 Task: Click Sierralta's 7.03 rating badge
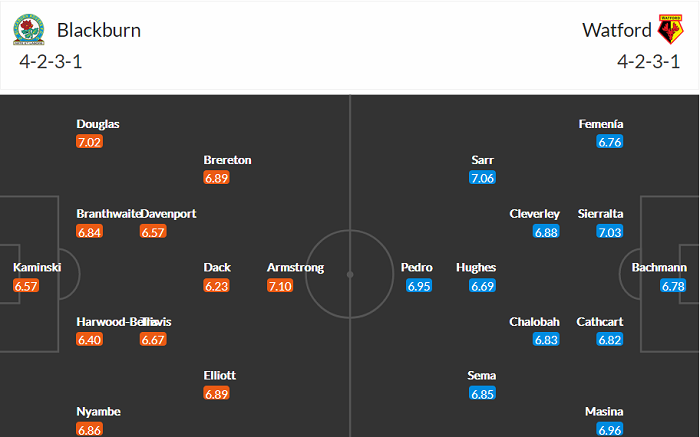[610, 232]
